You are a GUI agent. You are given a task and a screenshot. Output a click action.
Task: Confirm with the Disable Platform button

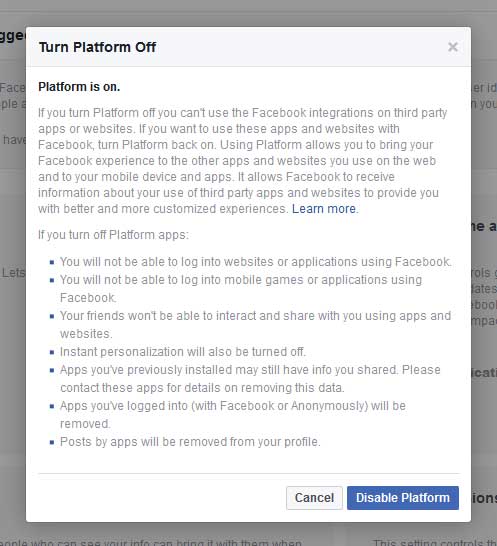click(403, 498)
